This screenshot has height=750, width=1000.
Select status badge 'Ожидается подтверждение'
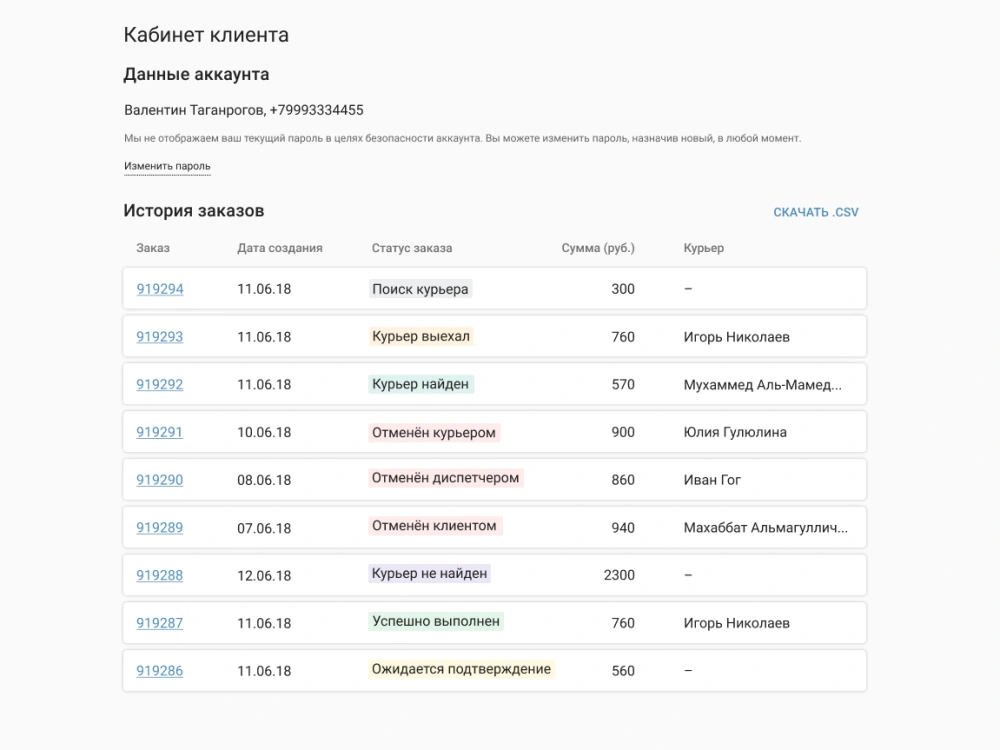tap(461, 669)
